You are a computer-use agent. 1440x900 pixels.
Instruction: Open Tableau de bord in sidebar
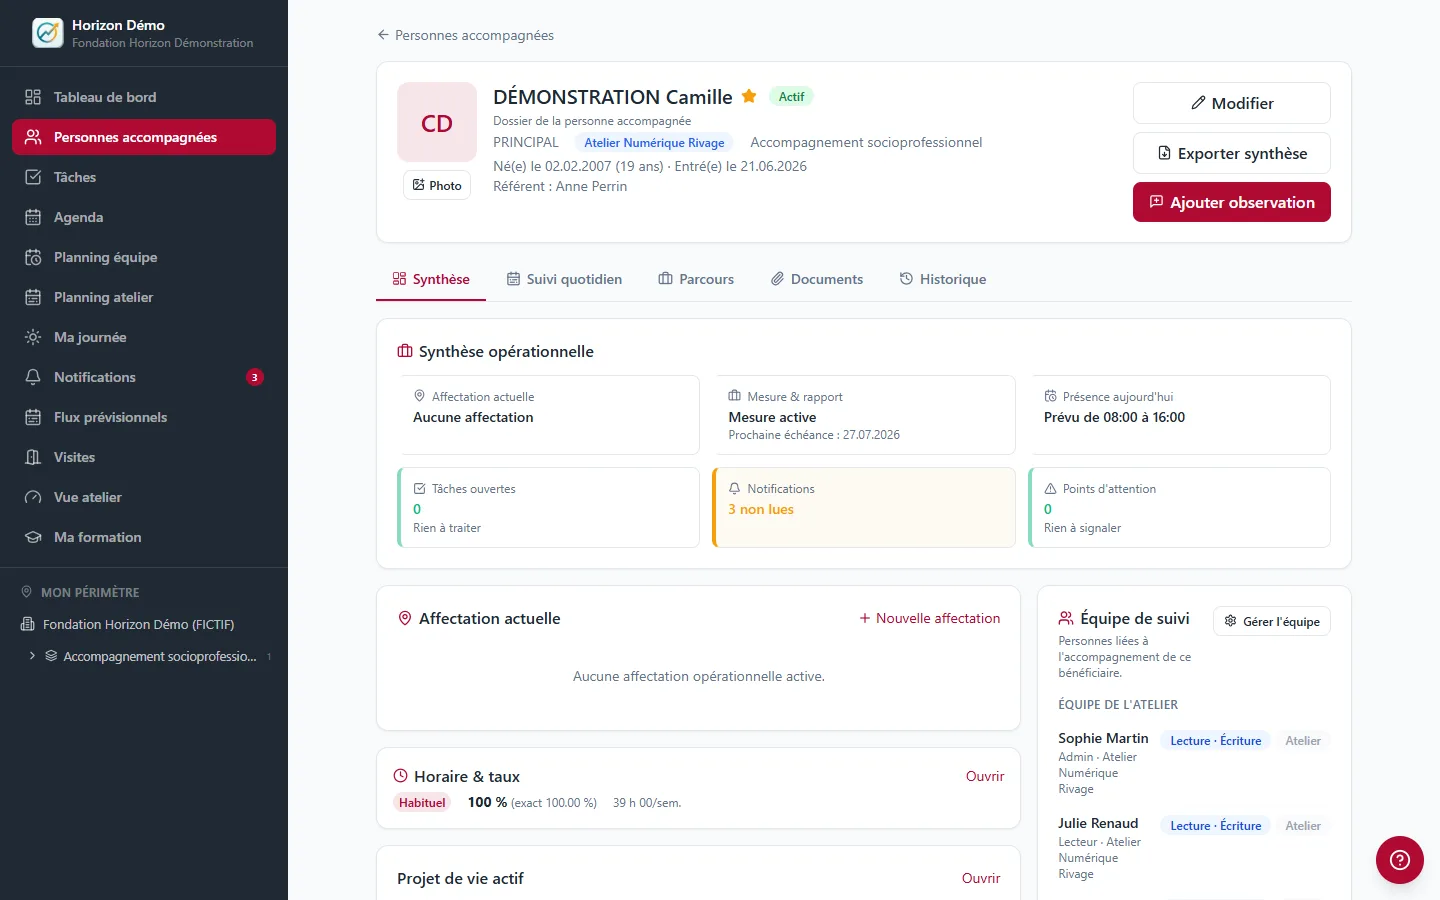(x=144, y=97)
